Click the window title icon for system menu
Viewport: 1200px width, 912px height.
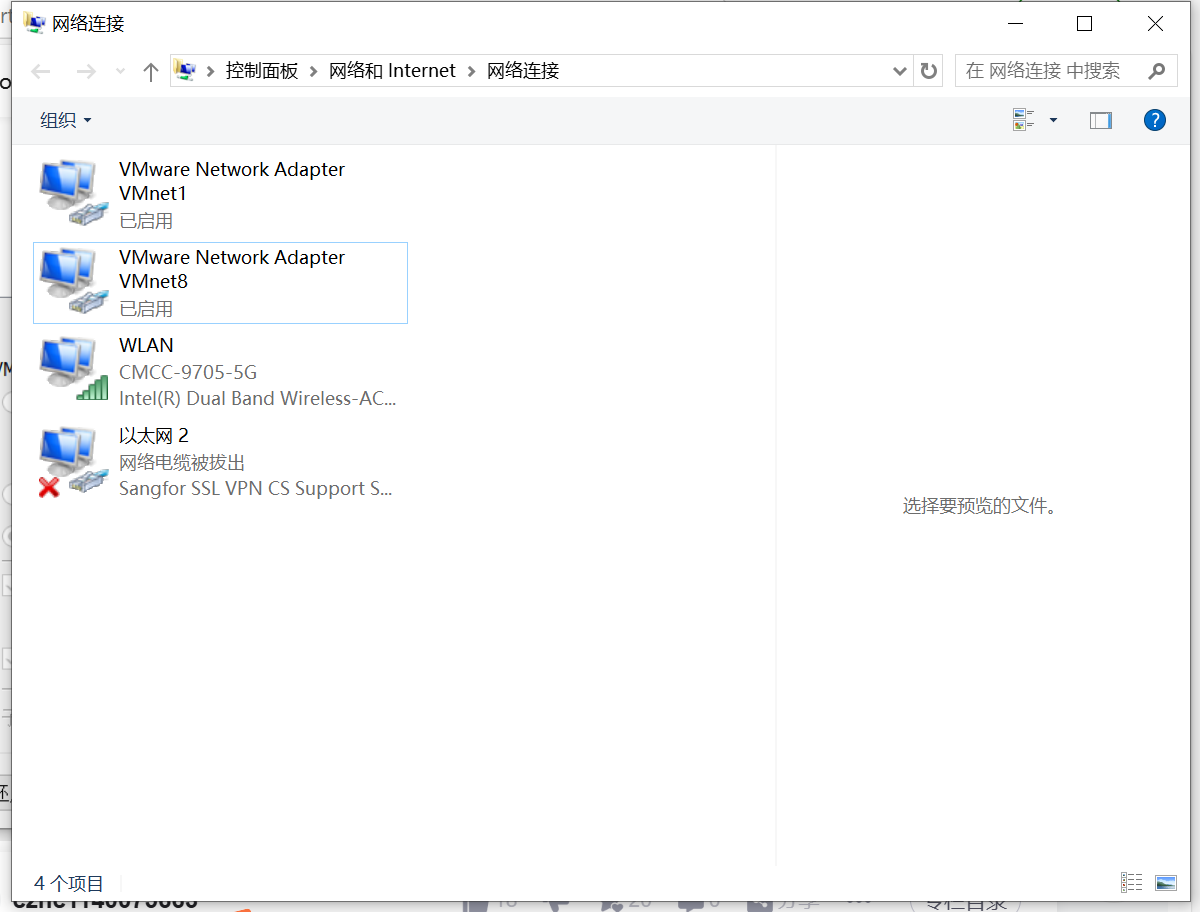tap(34, 23)
